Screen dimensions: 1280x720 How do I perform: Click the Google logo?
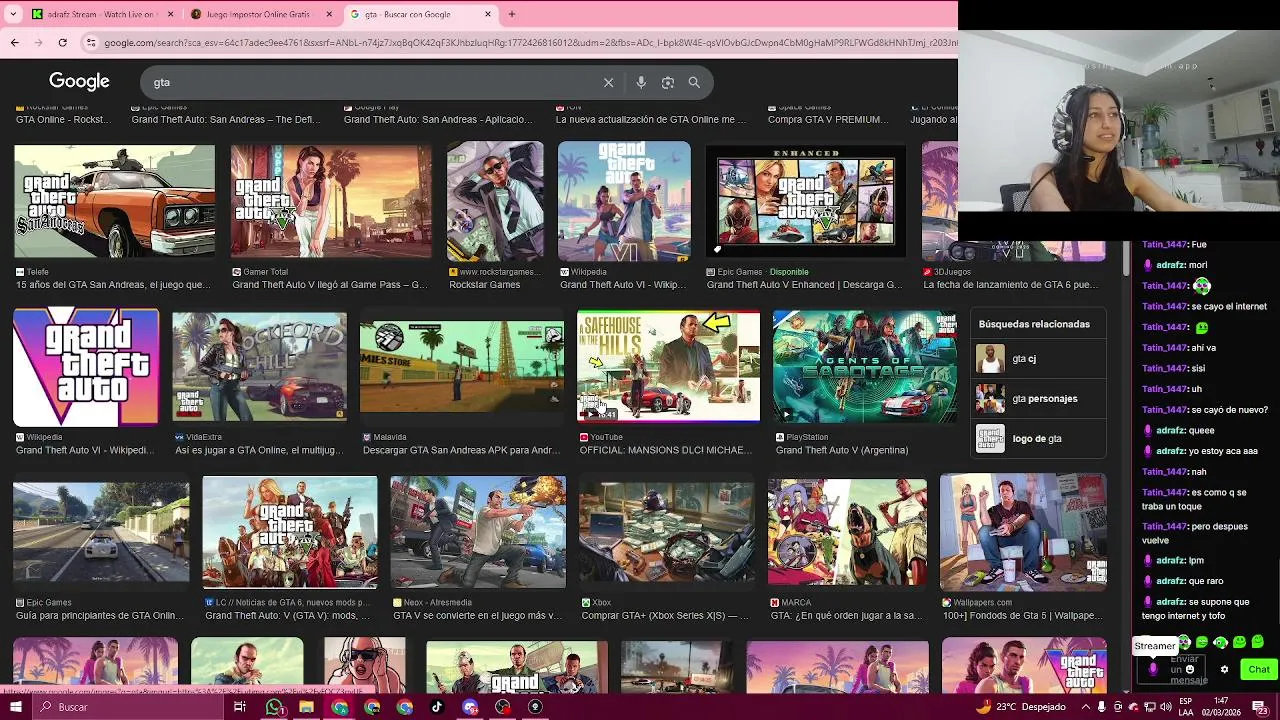pyautogui.click(x=79, y=81)
